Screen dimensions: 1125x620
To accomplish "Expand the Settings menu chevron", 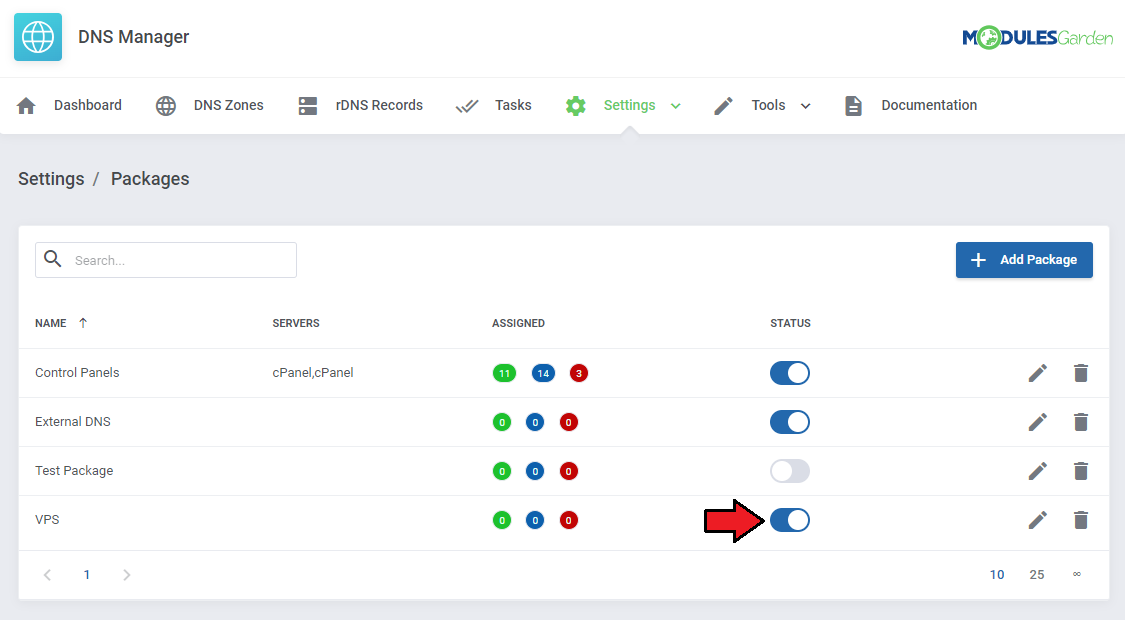I will pyautogui.click(x=675, y=106).
